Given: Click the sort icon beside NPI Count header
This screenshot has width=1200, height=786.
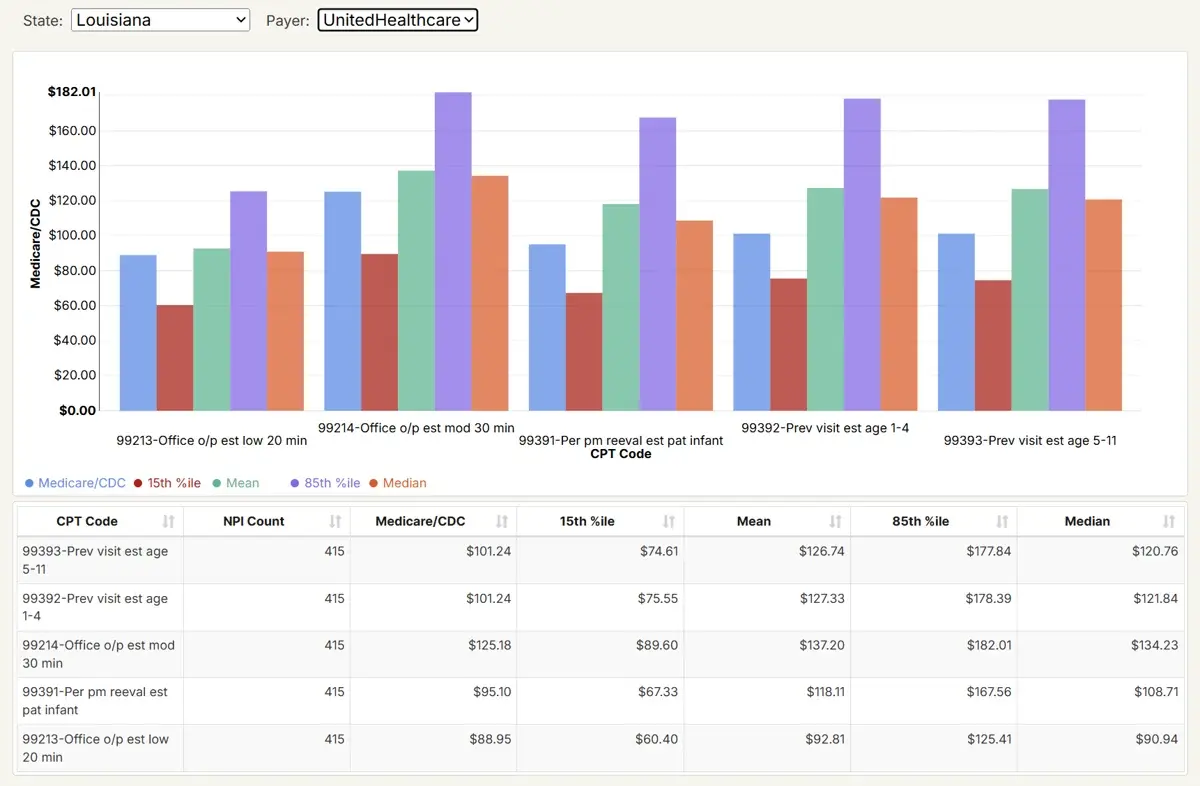Looking at the screenshot, I should click(334, 521).
